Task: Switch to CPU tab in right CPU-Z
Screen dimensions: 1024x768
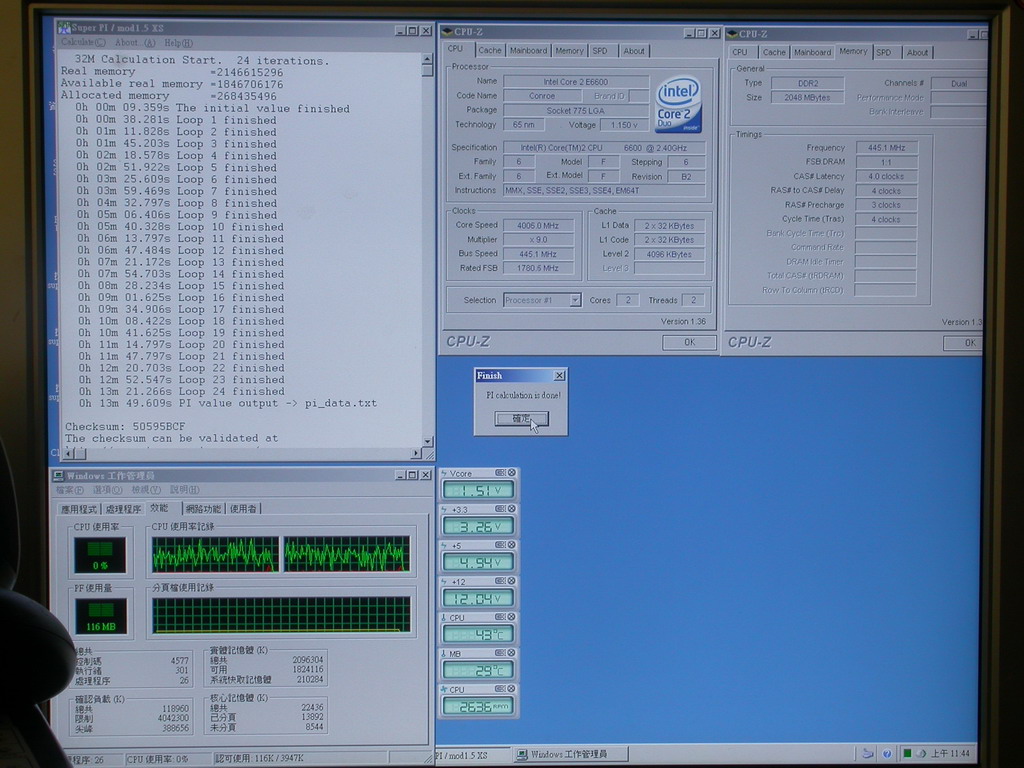Action: pyautogui.click(x=740, y=52)
